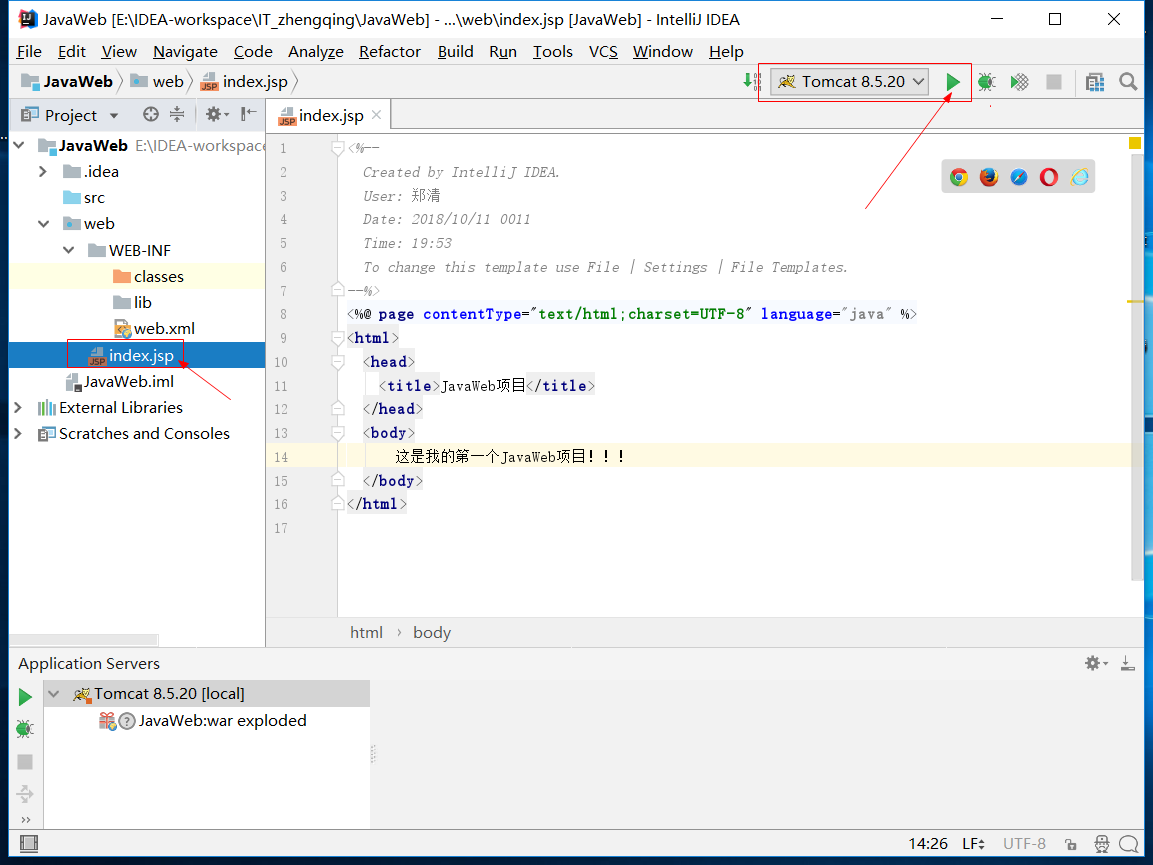Fold the comment block at line 1
Image resolution: width=1153 pixels, height=865 pixels.
[x=338, y=148]
